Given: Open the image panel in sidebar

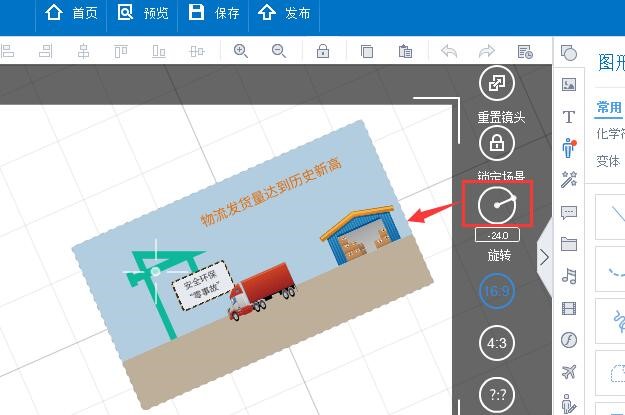Looking at the screenshot, I should pos(569,84).
